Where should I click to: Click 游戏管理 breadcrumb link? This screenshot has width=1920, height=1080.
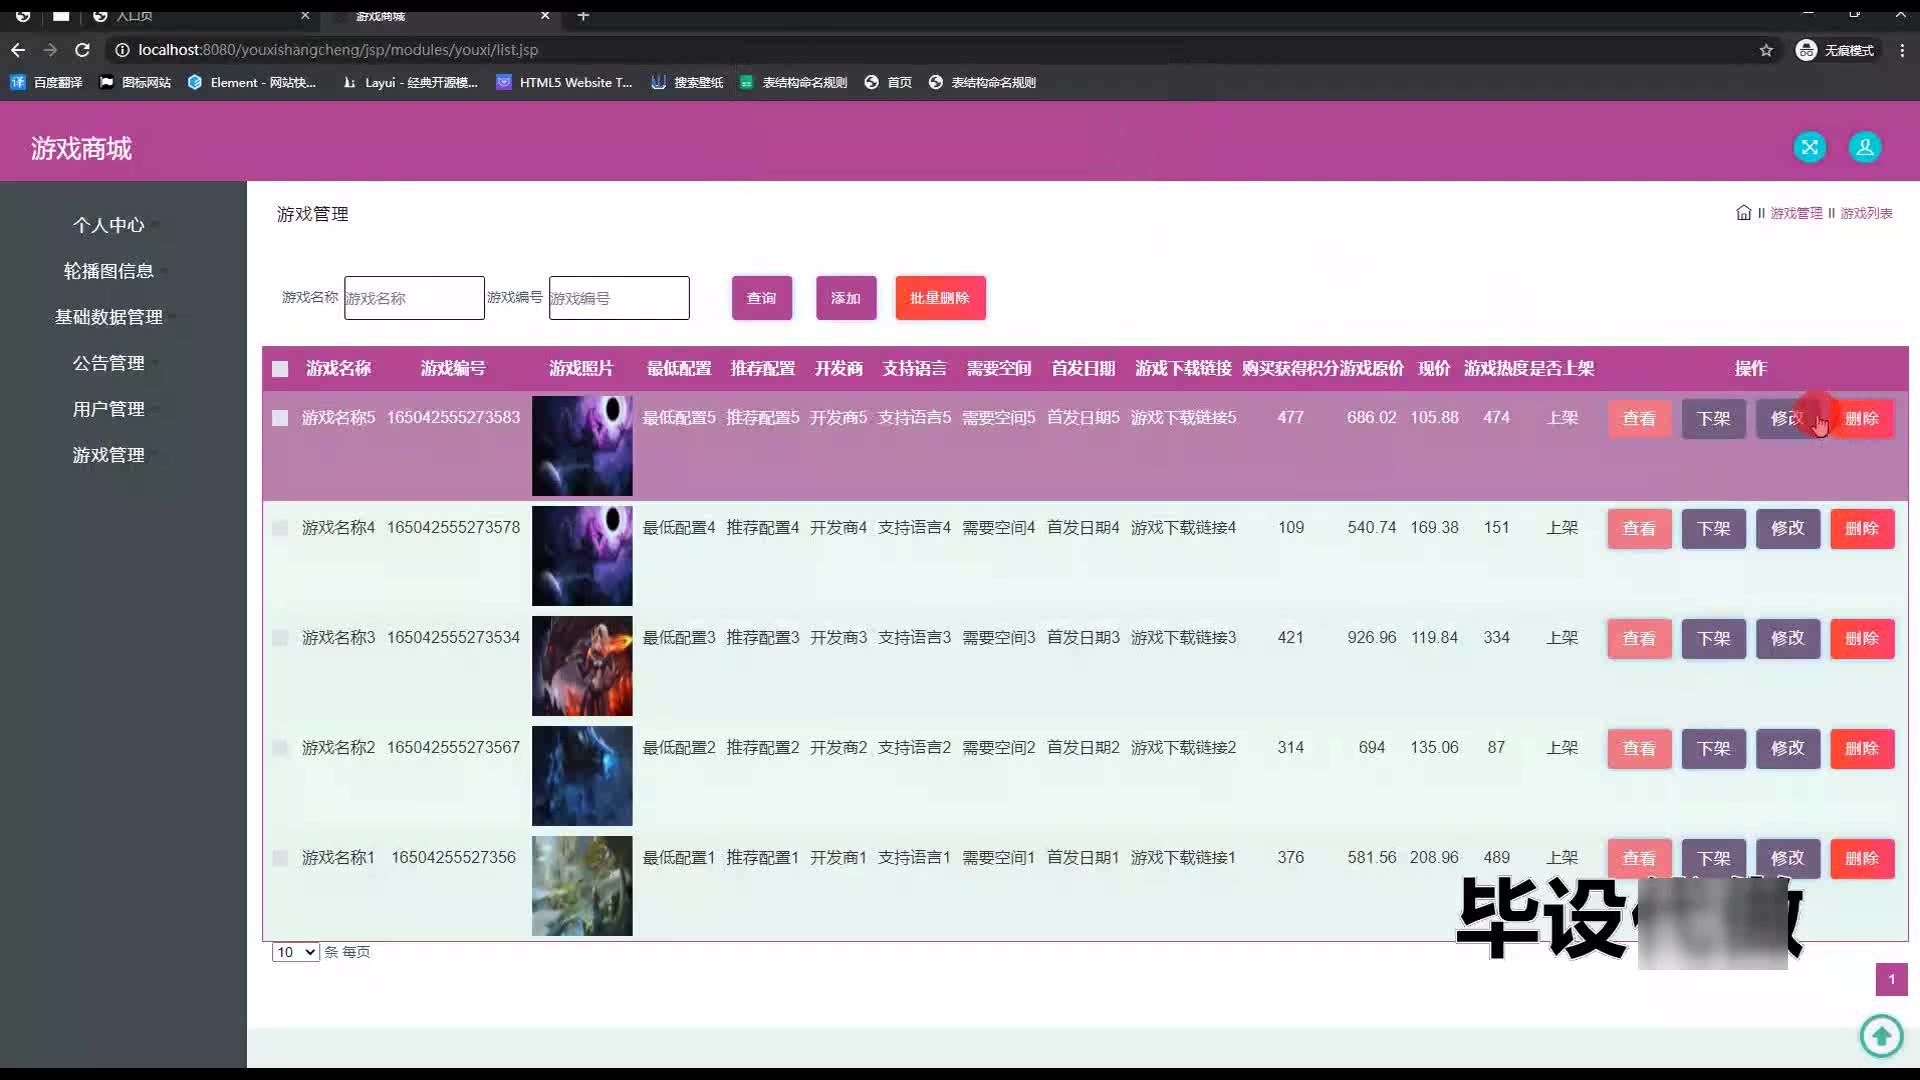[x=1796, y=213]
